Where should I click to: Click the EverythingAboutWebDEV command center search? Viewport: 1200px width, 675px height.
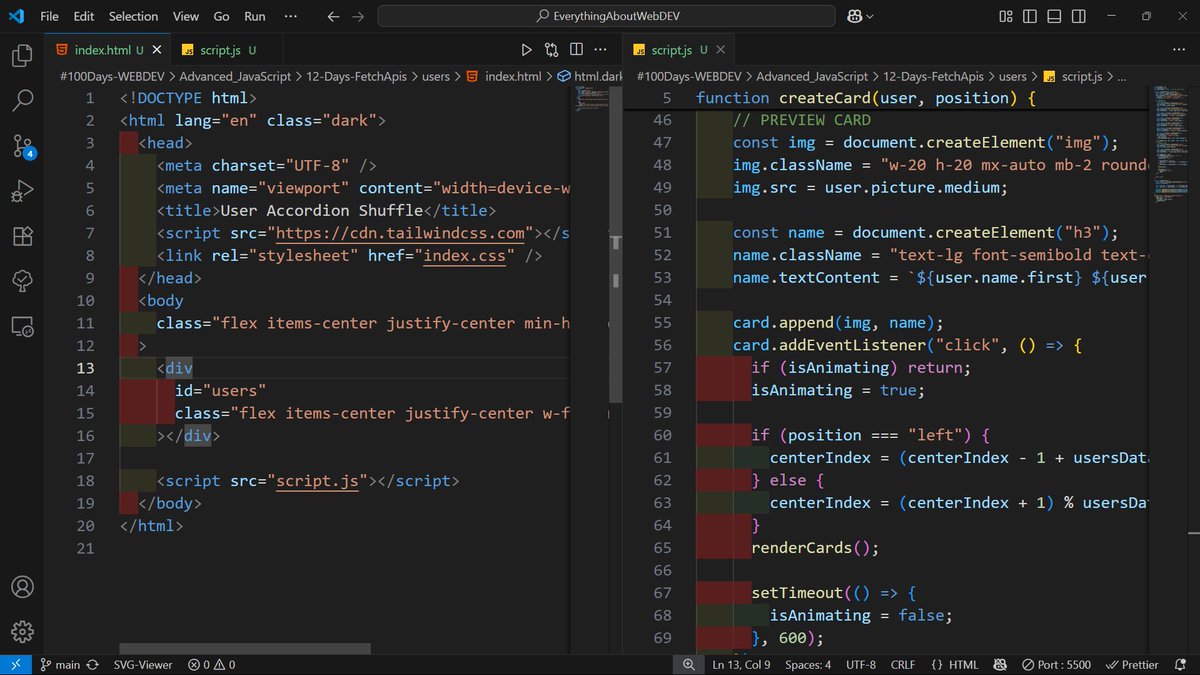606,16
